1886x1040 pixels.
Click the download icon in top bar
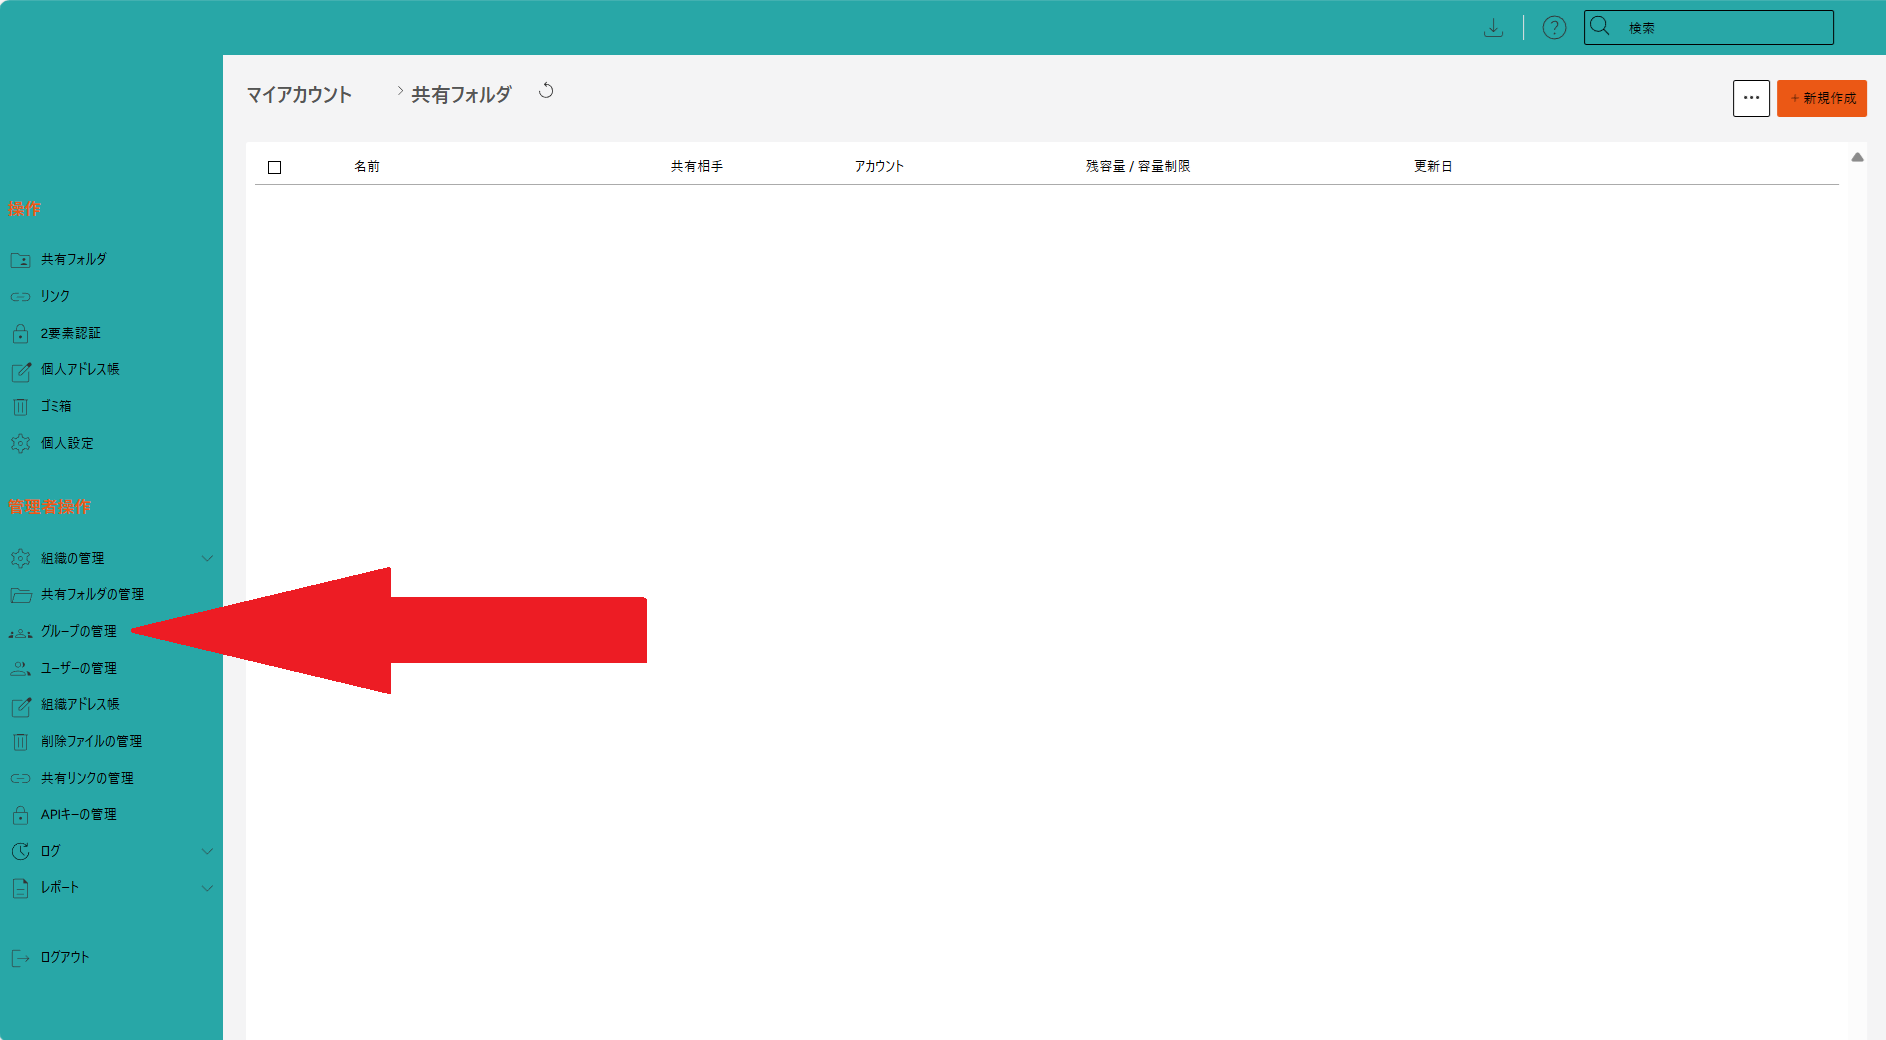[1493, 28]
